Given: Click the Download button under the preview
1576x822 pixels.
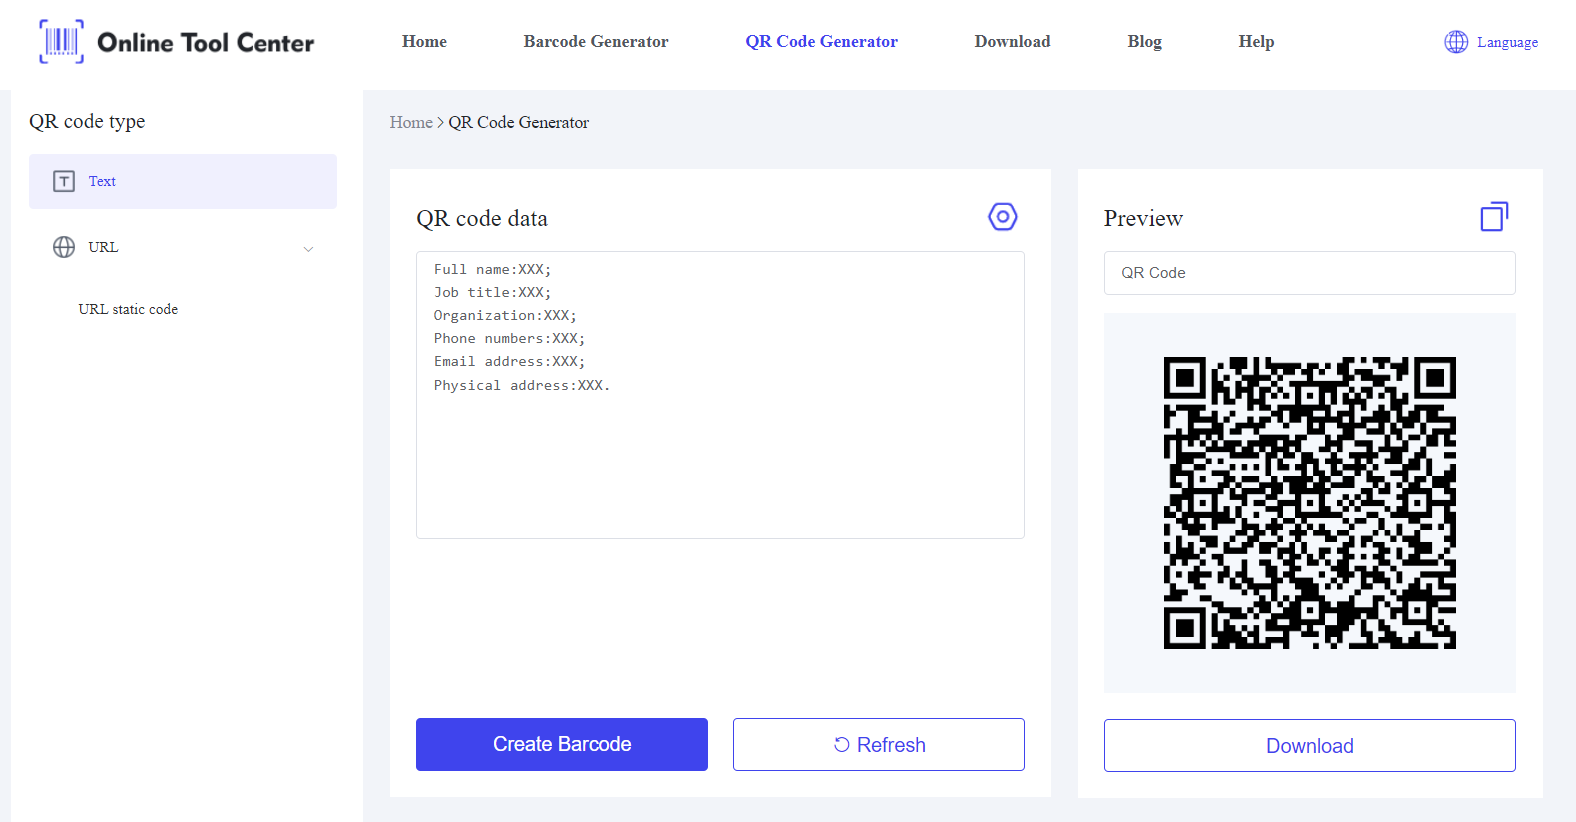Looking at the screenshot, I should (x=1309, y=745).
